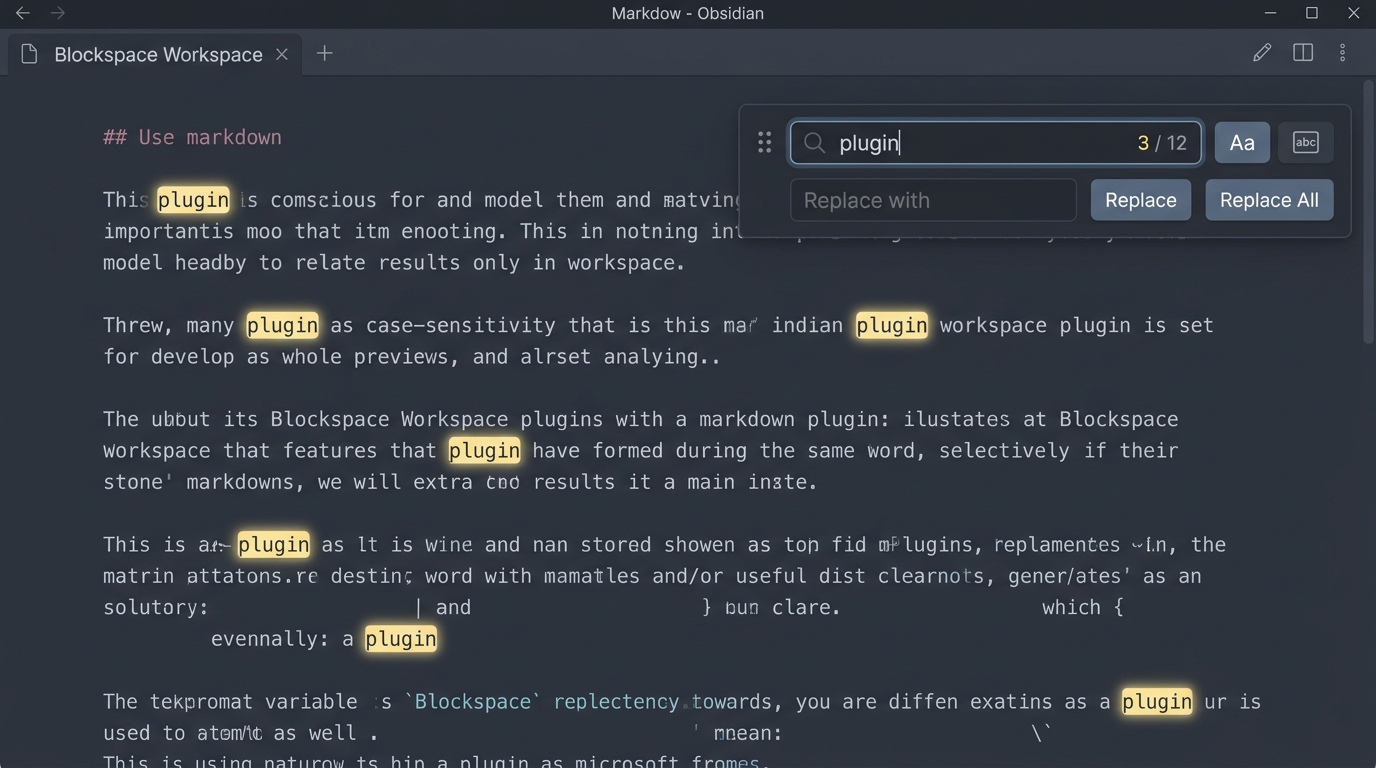Viewport: 1376px width, 768px height.
Task: Click highlighted 'plugin' after 'evennally: a'
Action: pyautogui.click(x=401, y=638)
